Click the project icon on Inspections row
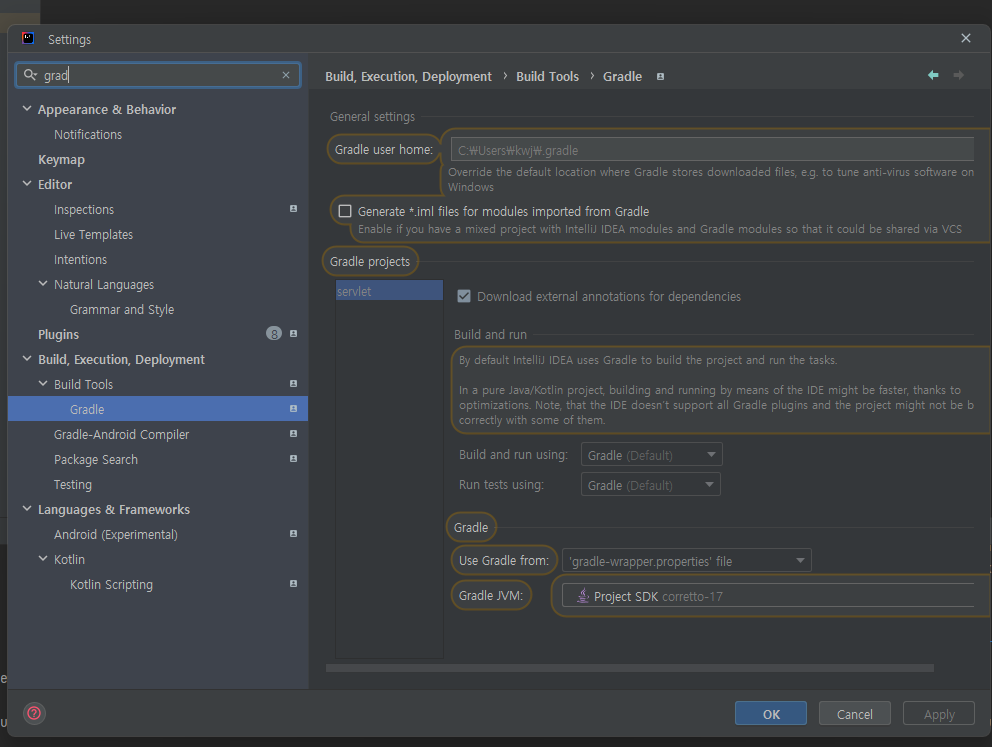 tap(294, 209)
